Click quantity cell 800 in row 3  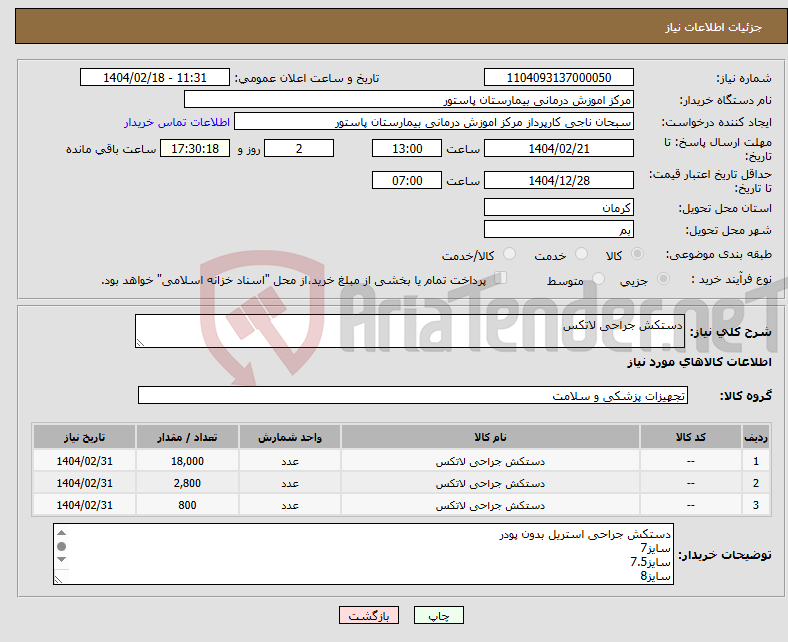(187, 505)
